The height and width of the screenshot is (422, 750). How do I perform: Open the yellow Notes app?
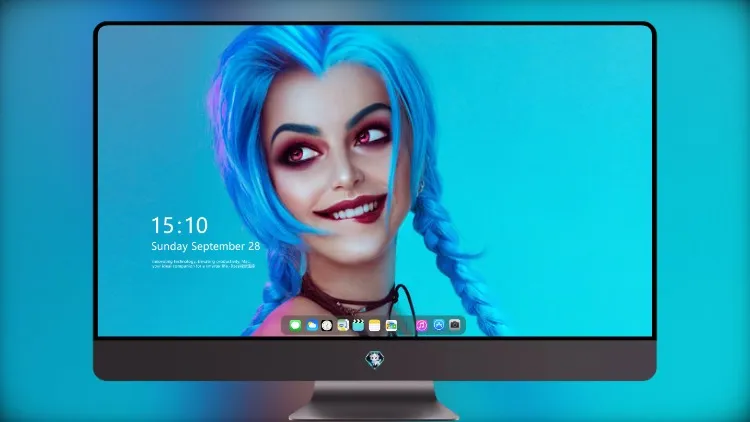pos(375,325)
